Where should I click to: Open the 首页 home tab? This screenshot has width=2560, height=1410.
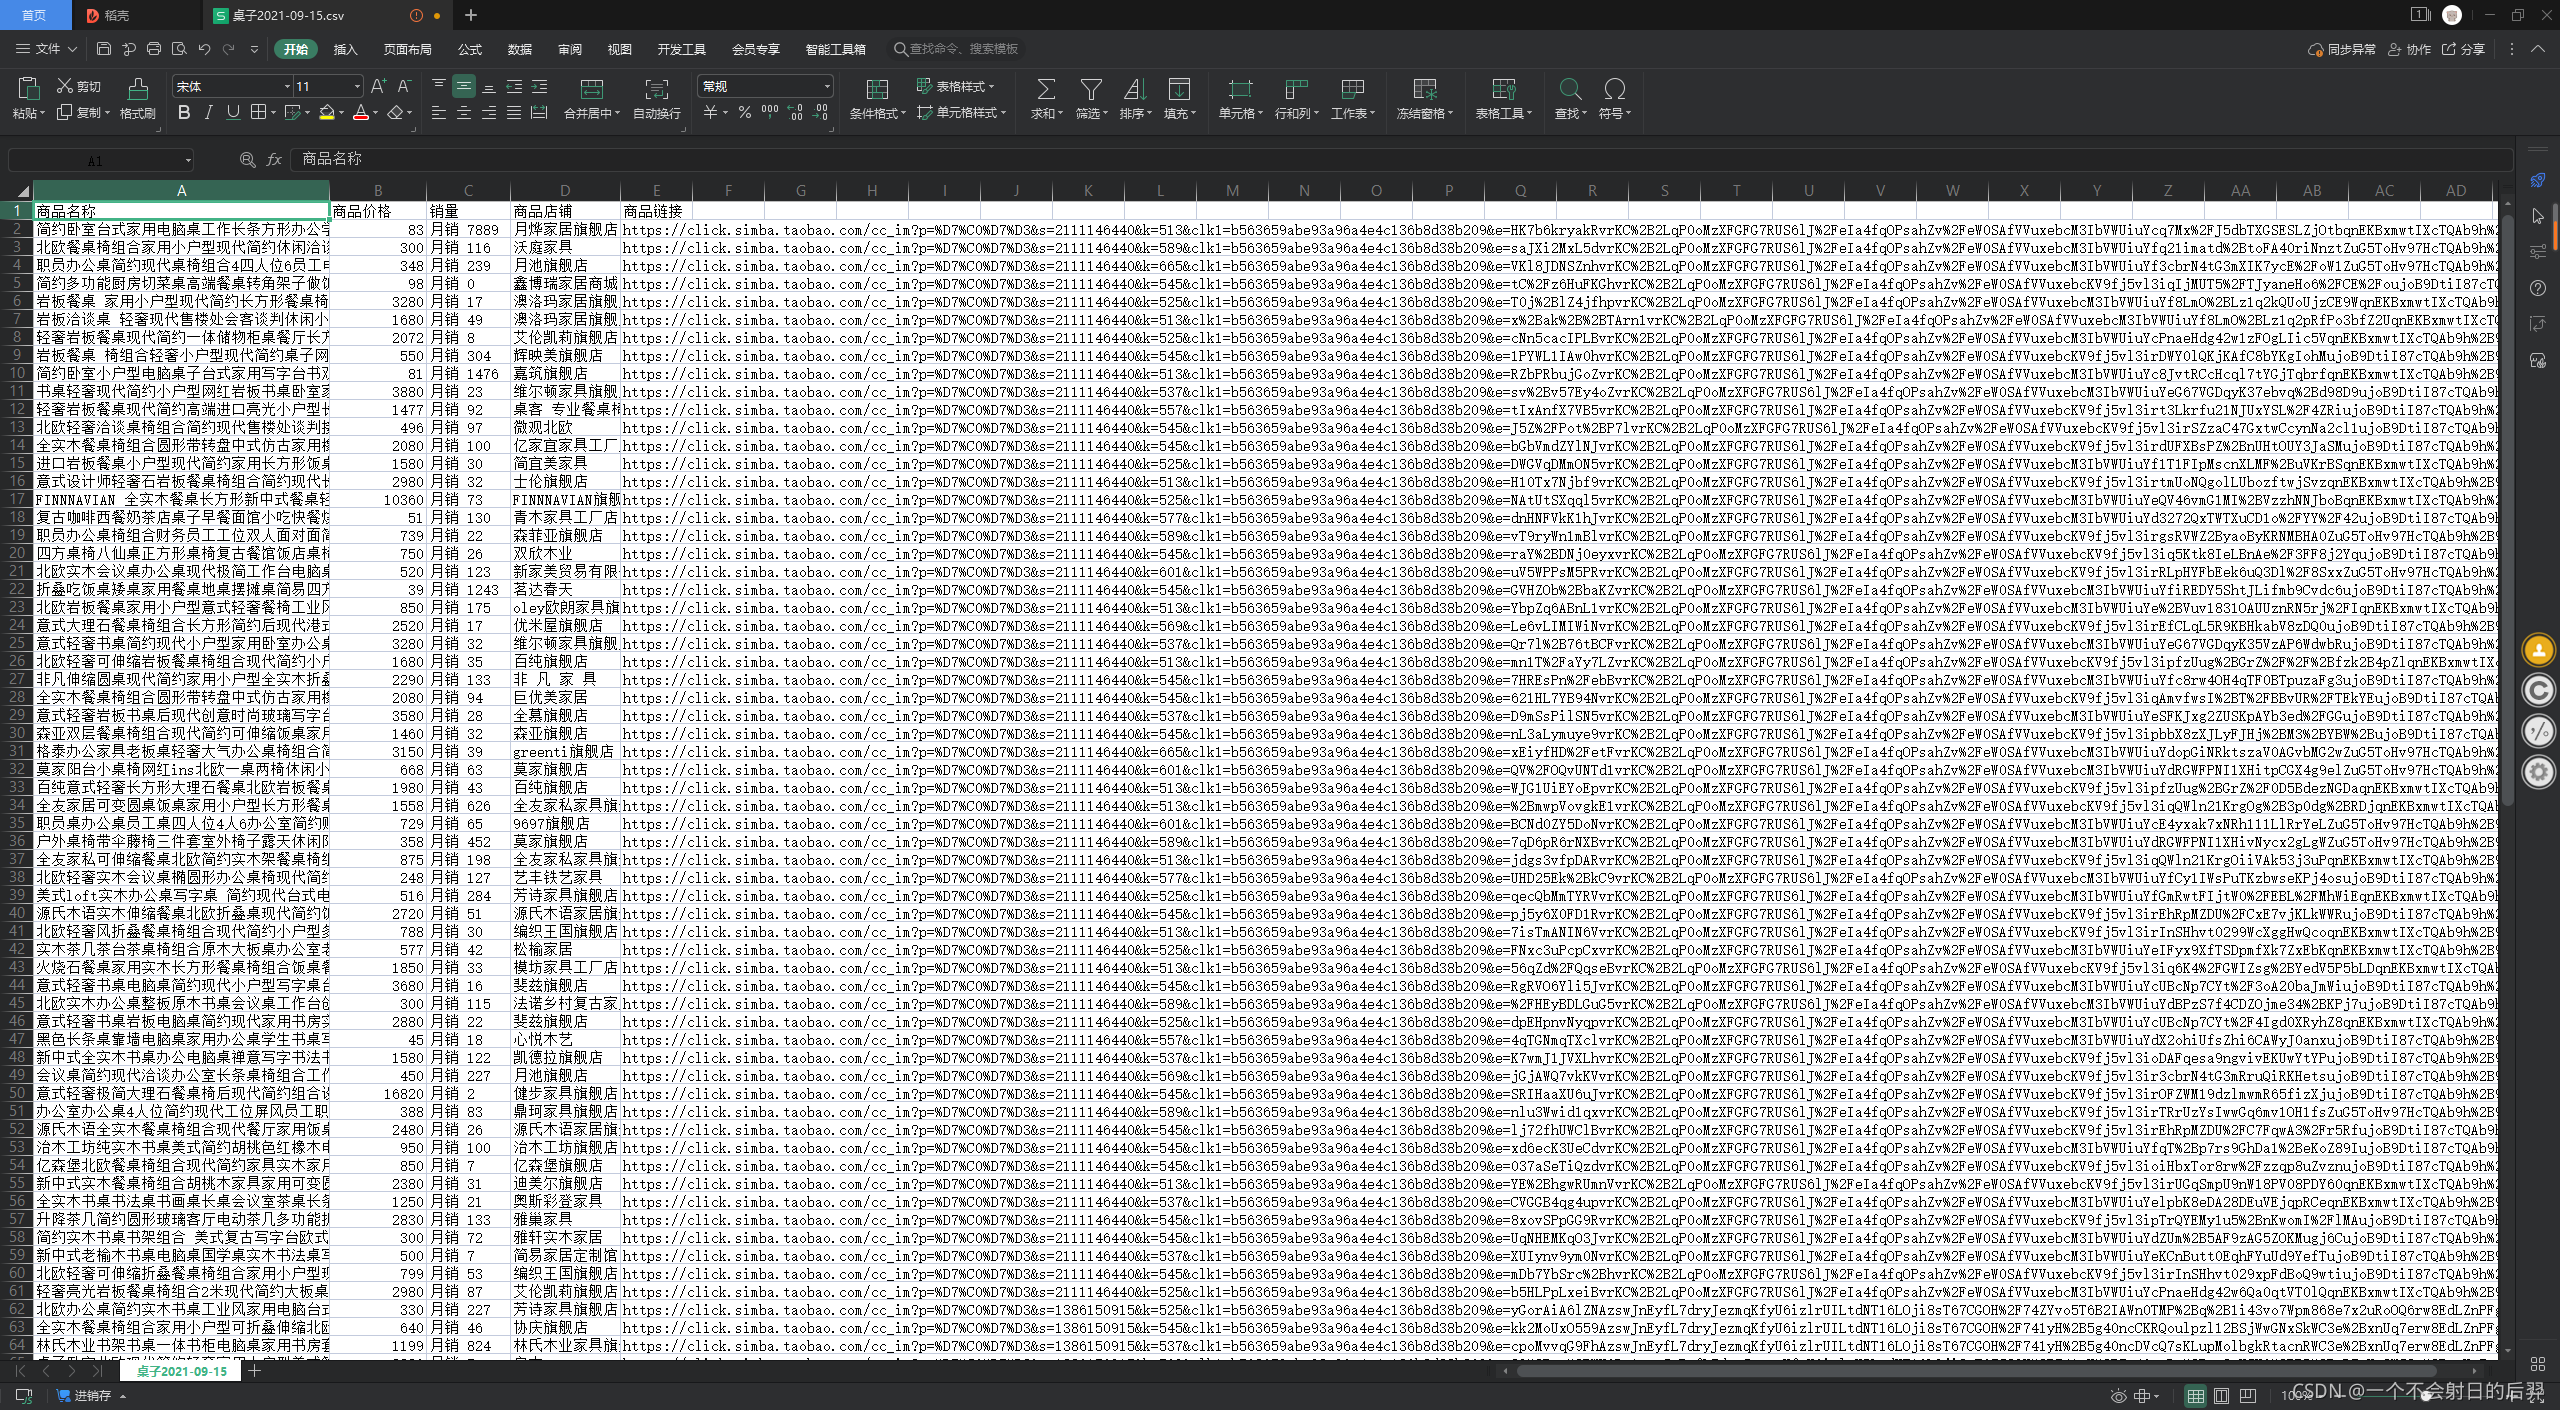(x=35, y=15)
